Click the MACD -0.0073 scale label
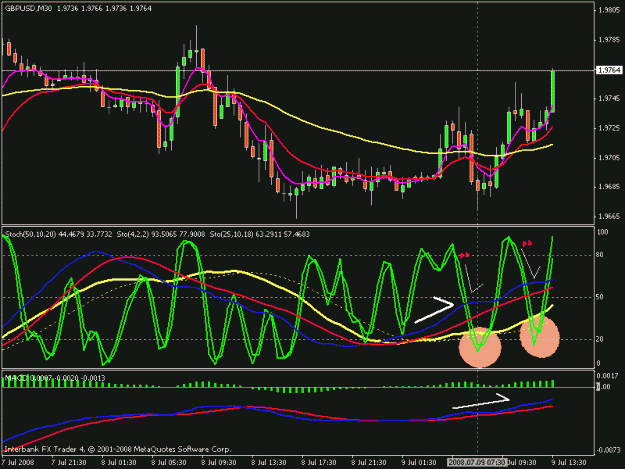This screenshot has height=469, width=625. point(607,450)
